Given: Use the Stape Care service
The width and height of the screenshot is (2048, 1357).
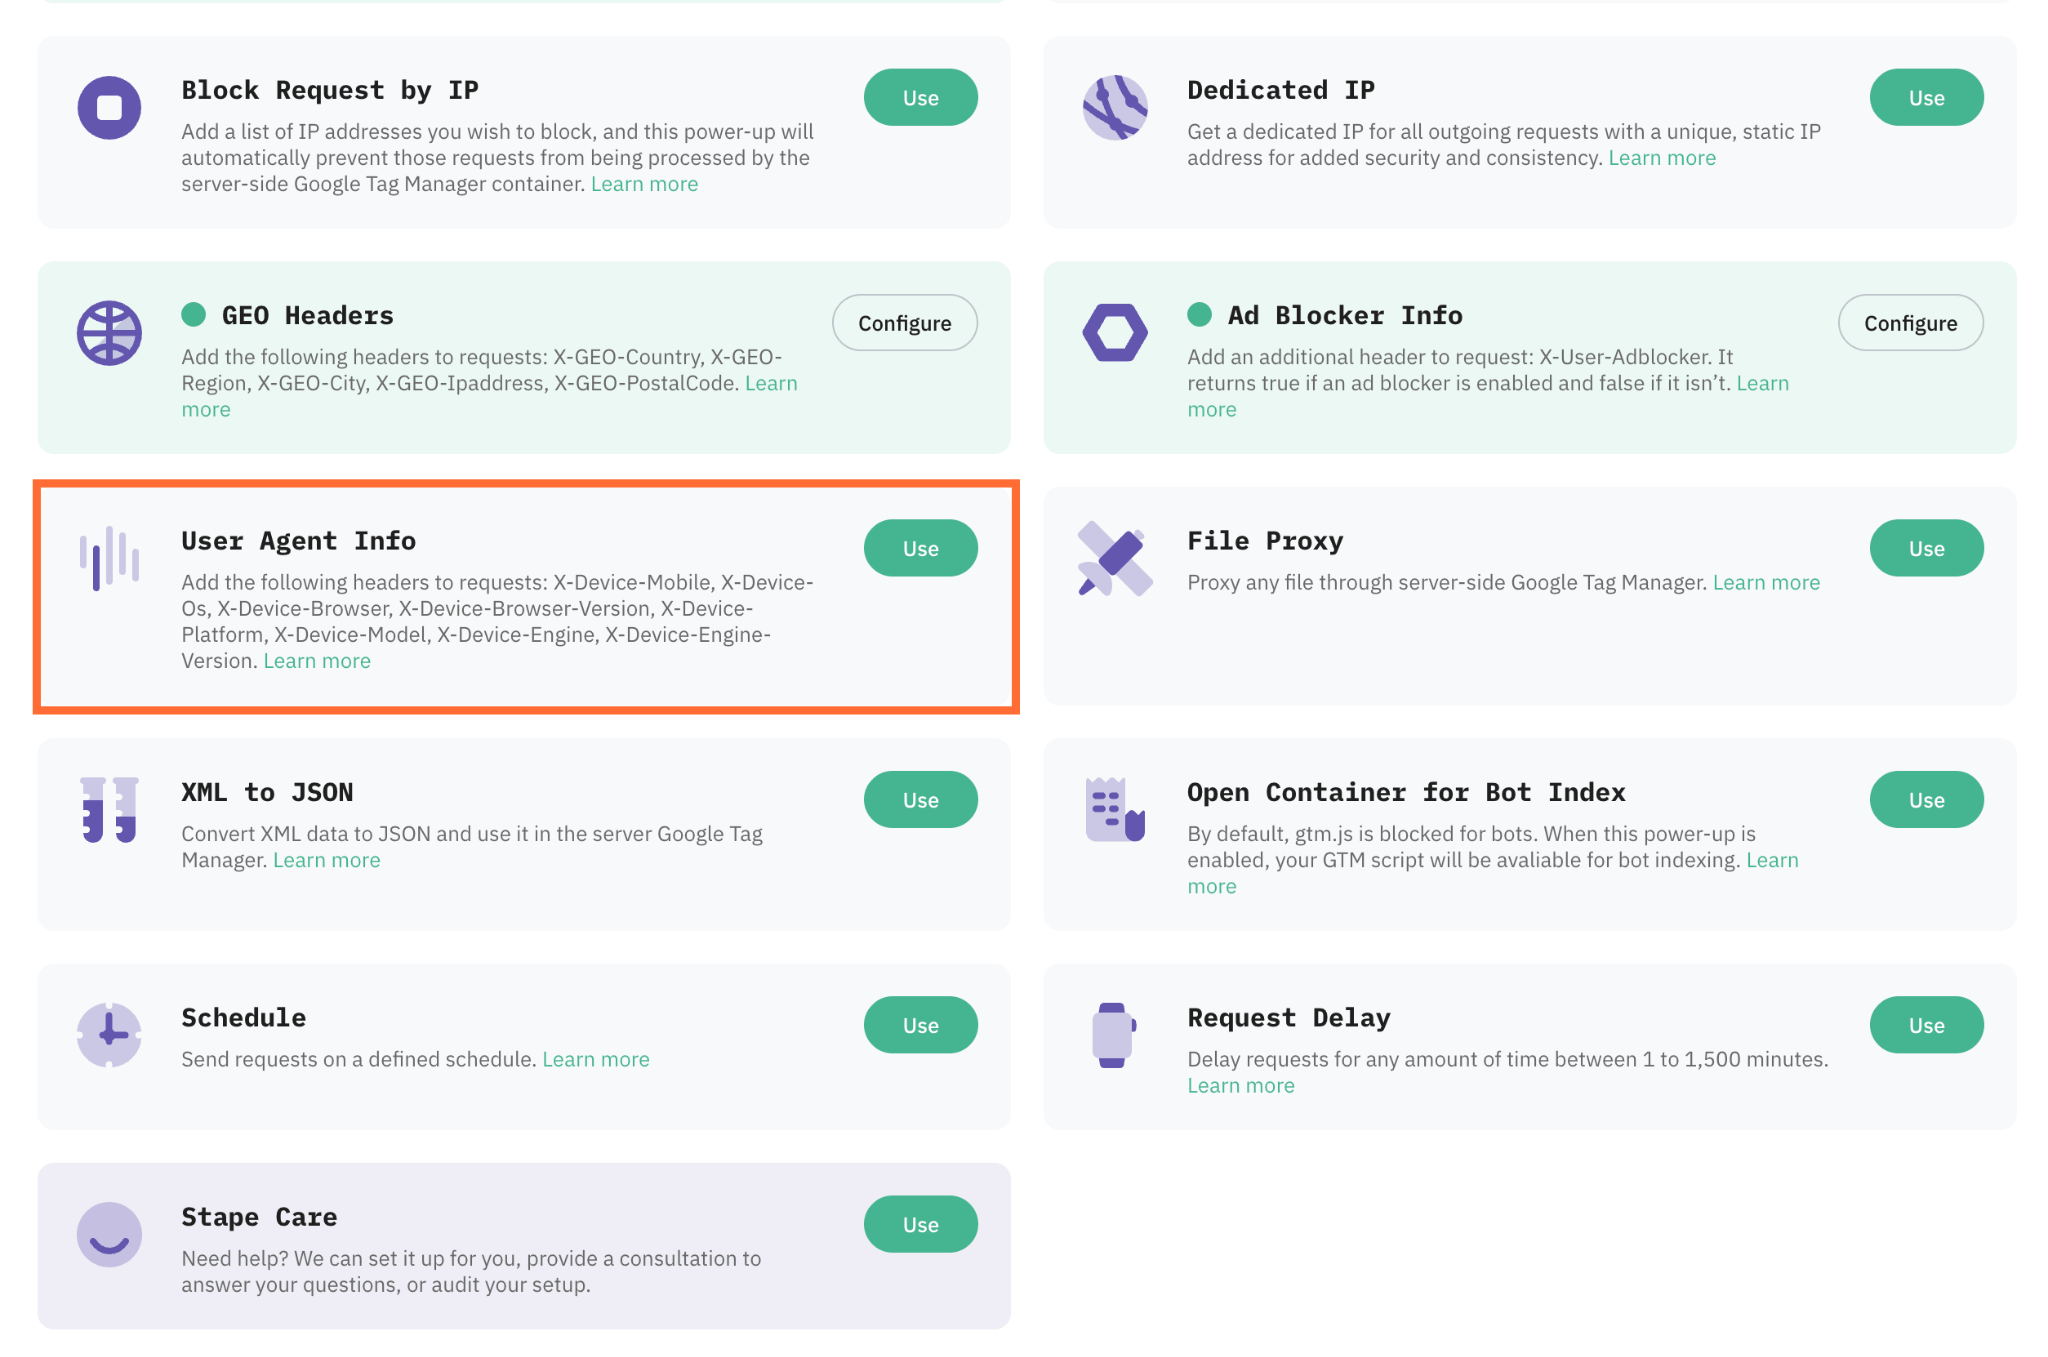Looking at the screenshot, I should [921, 1225].
